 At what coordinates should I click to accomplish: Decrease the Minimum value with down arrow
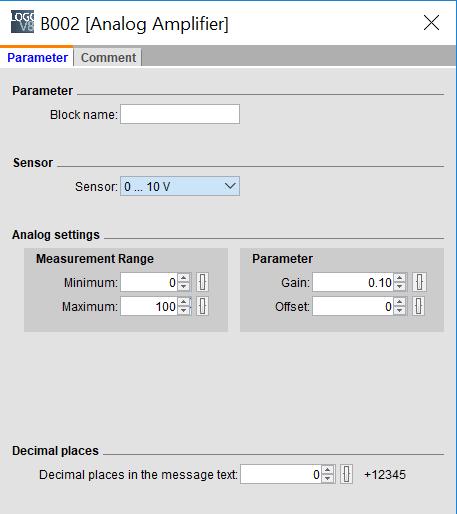pos(184,287)
